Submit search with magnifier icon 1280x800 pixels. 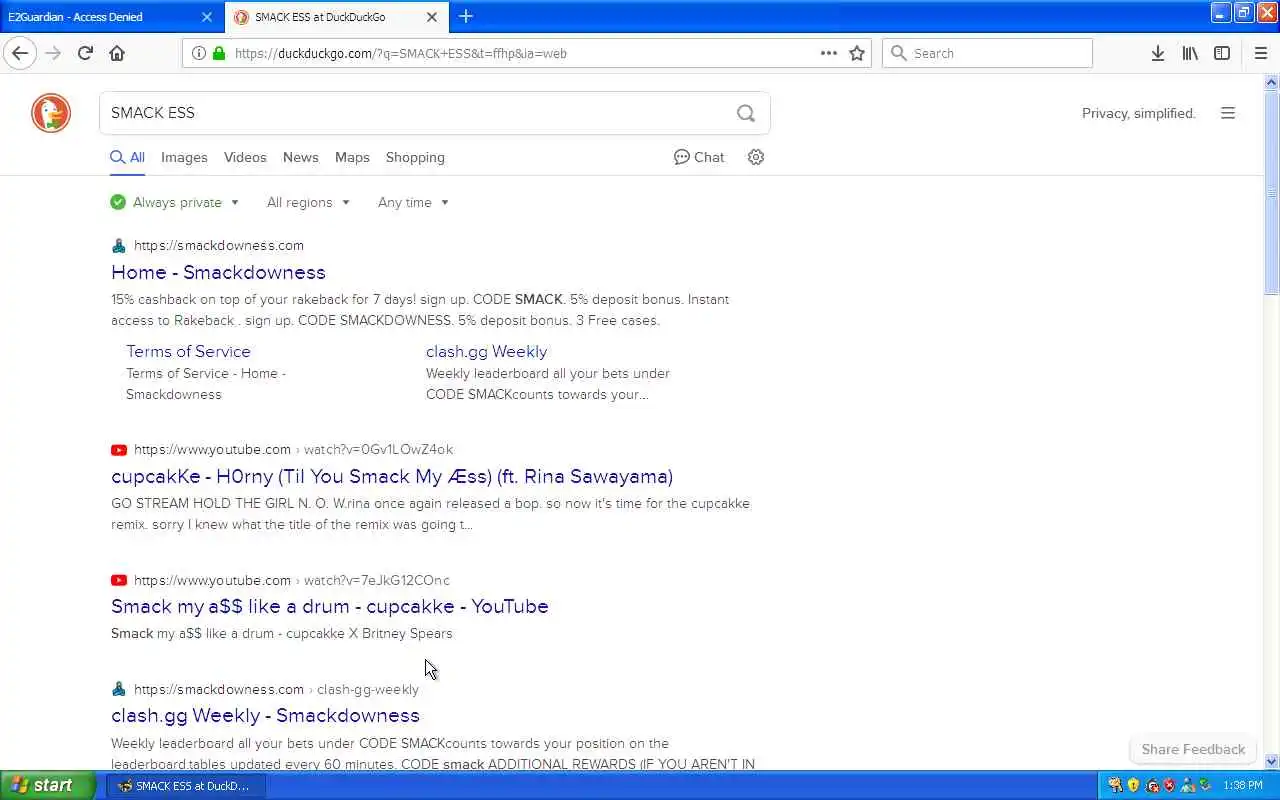point(746,113)
